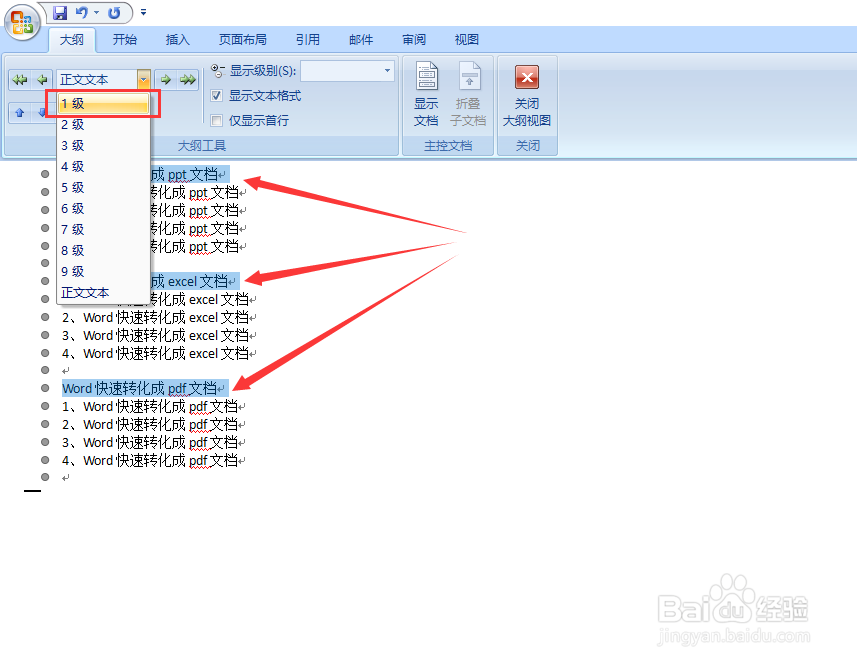The height and width of the screenshot is (665, 857).
Task: Click bullet beside 4、Word 快速转化成 pdf 文档
Action: click(x=45, y=460)
